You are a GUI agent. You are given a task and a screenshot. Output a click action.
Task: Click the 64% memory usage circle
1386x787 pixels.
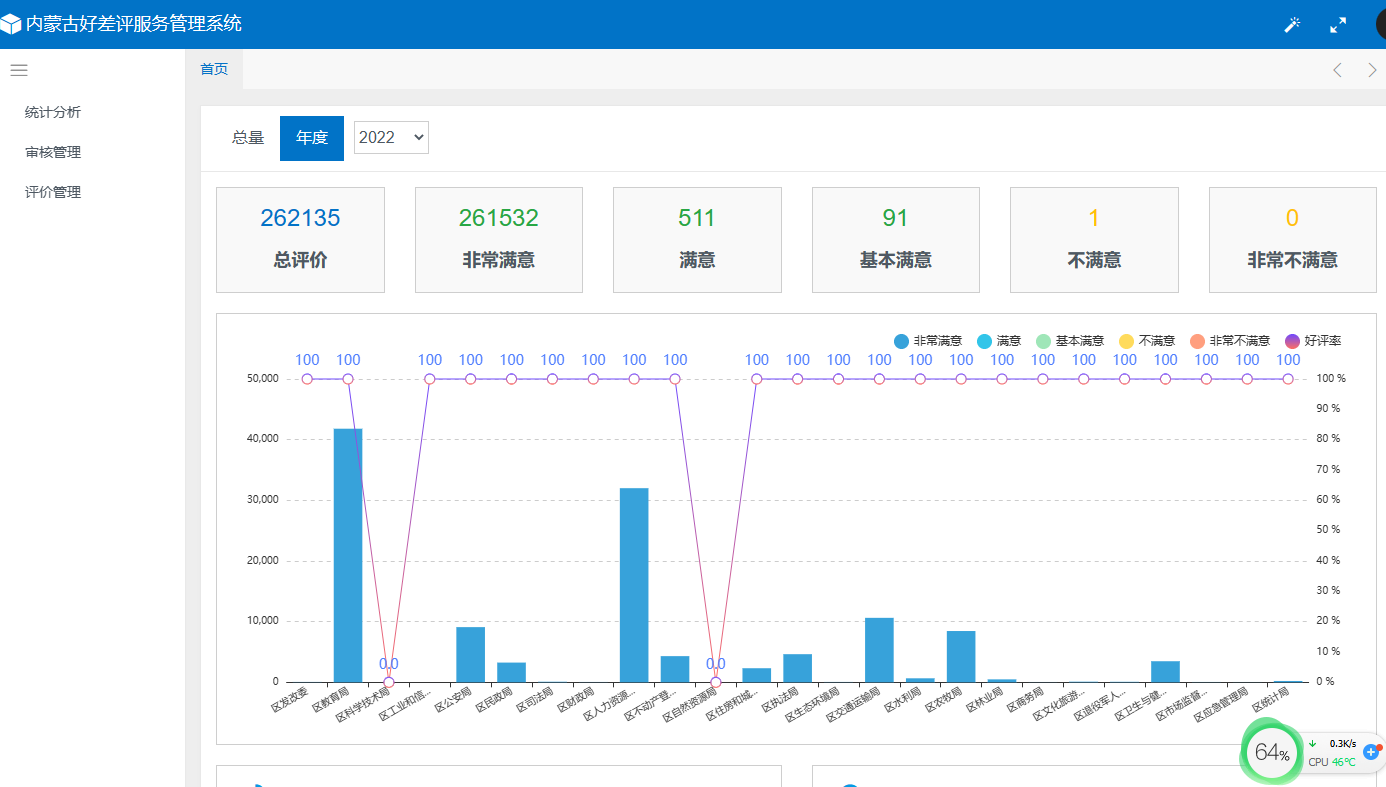[1271, 753]
